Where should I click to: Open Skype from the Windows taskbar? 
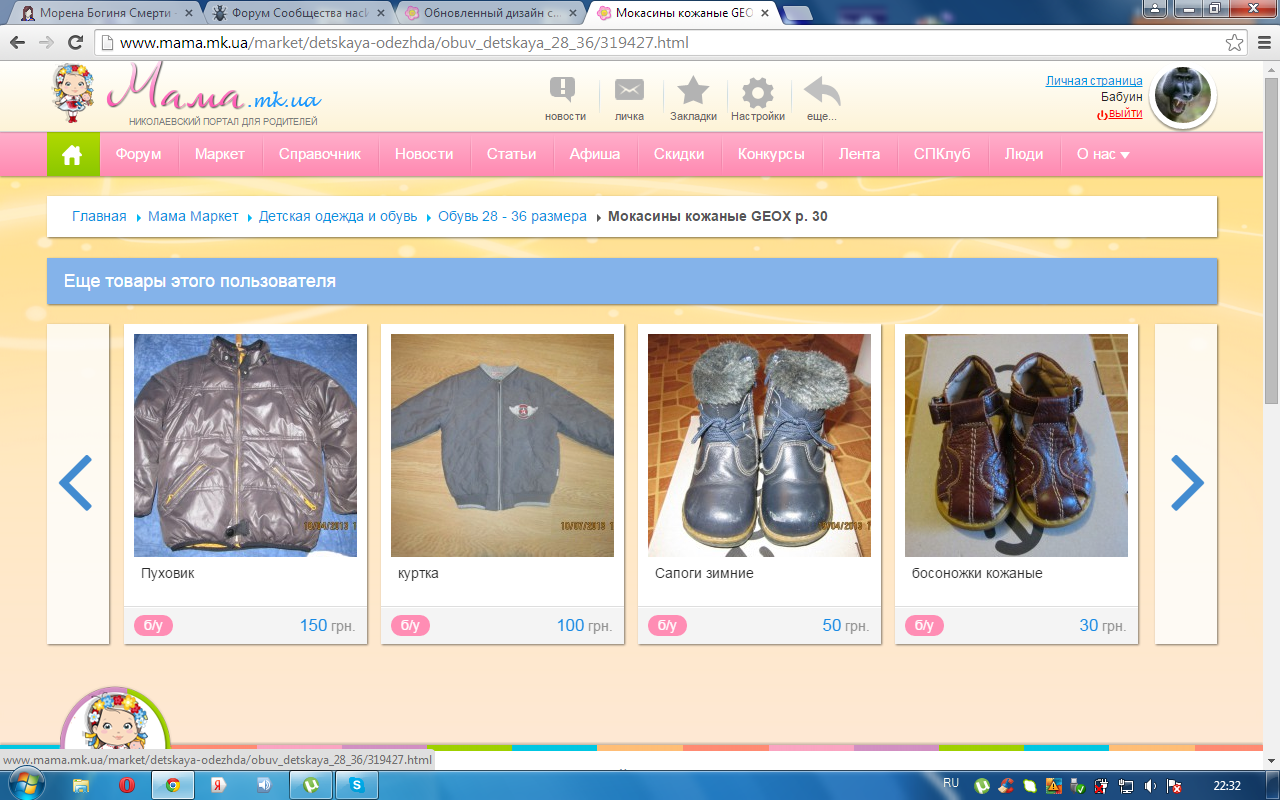pos(356,785)
